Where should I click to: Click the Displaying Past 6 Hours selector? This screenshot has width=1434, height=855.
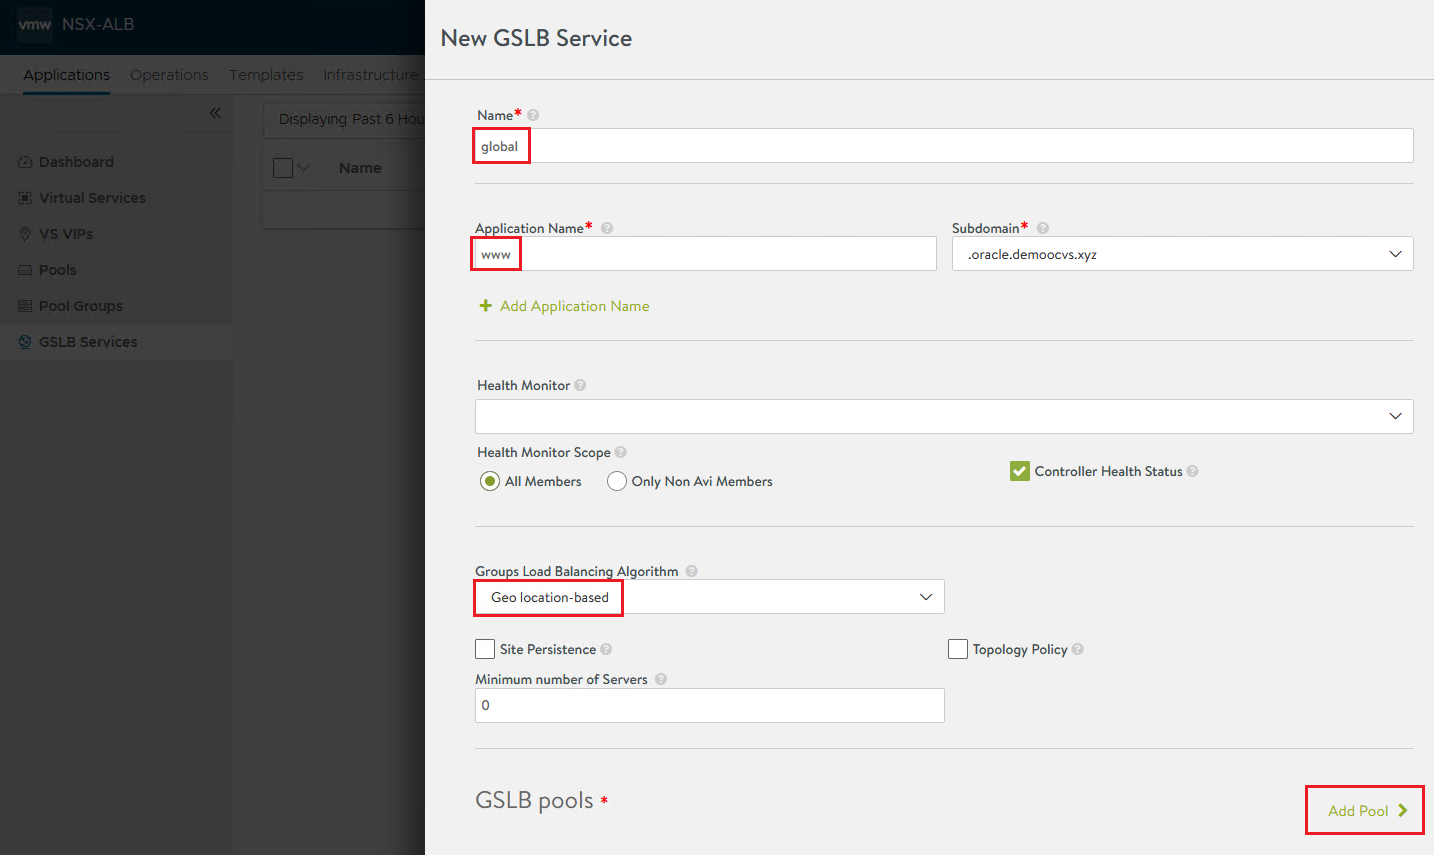[x=345, y=119]
